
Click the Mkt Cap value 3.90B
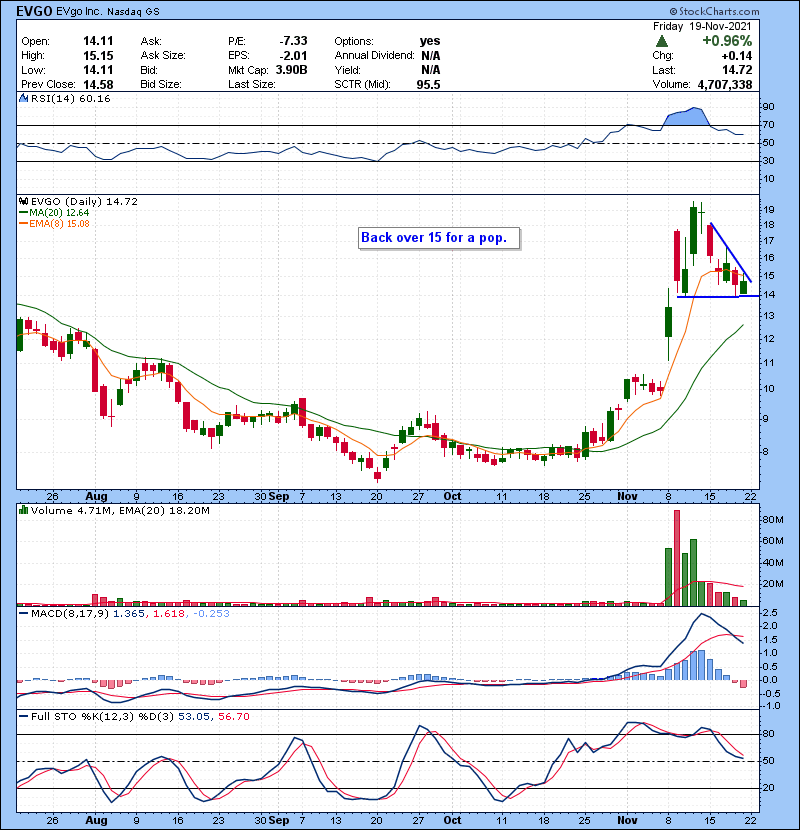pos(291,70)
